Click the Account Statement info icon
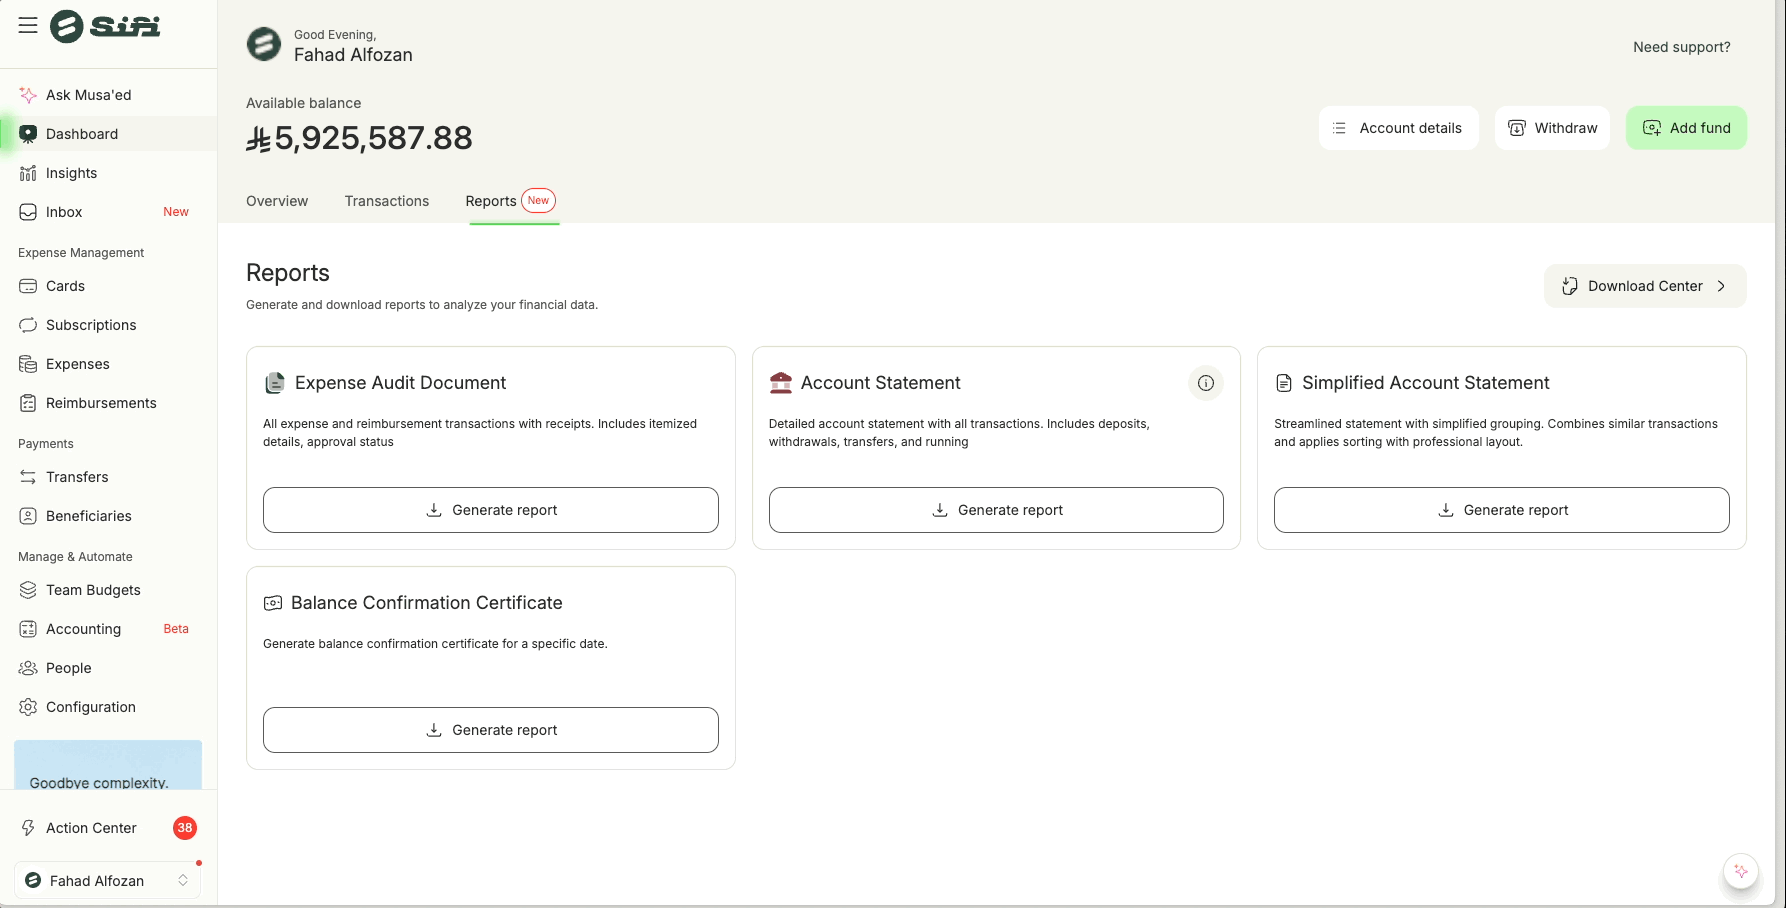1786x908 pixels. [x=1205, y=383]
